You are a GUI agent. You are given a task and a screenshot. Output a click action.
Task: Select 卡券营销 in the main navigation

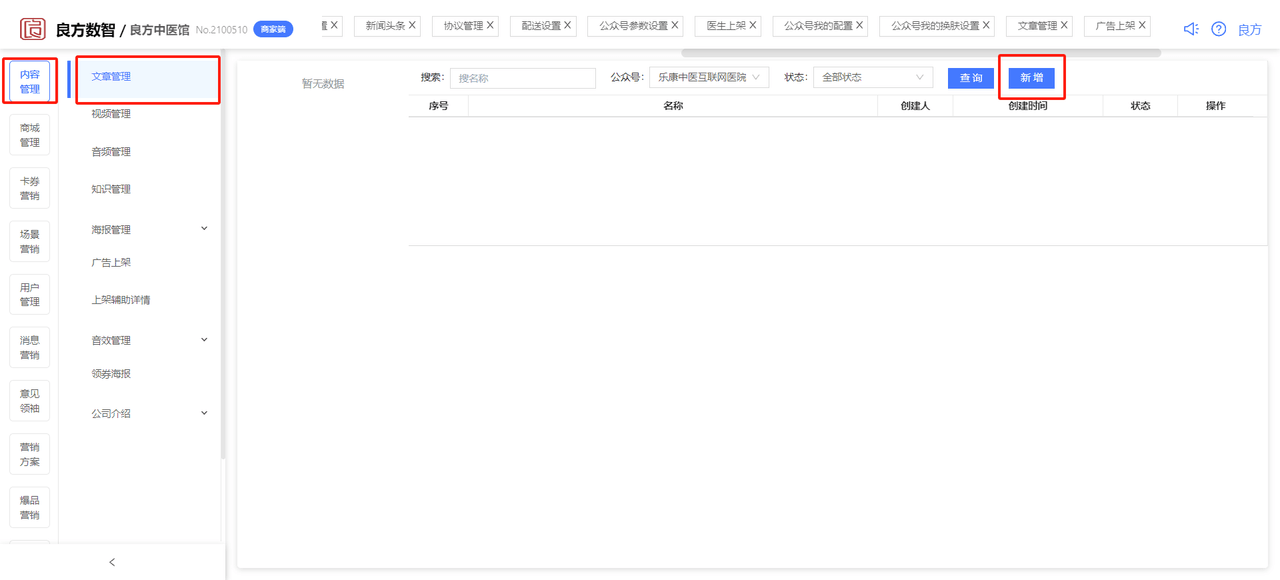pyautogui.click(x=30, y=188)
